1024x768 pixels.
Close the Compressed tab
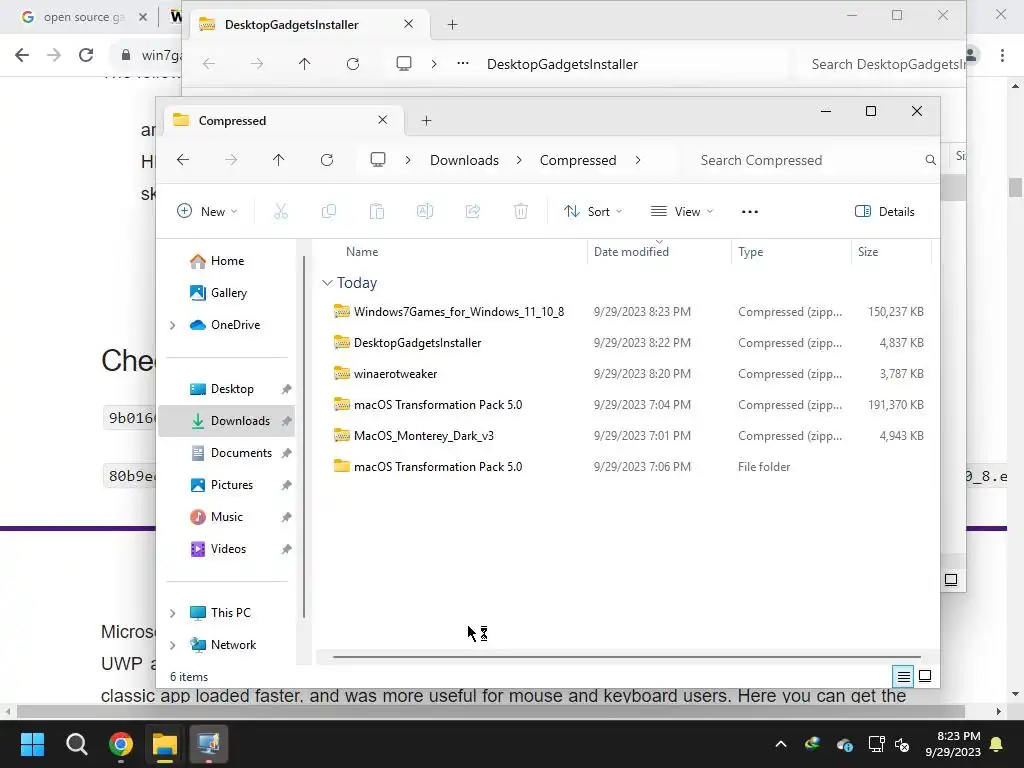pos(383,120)
